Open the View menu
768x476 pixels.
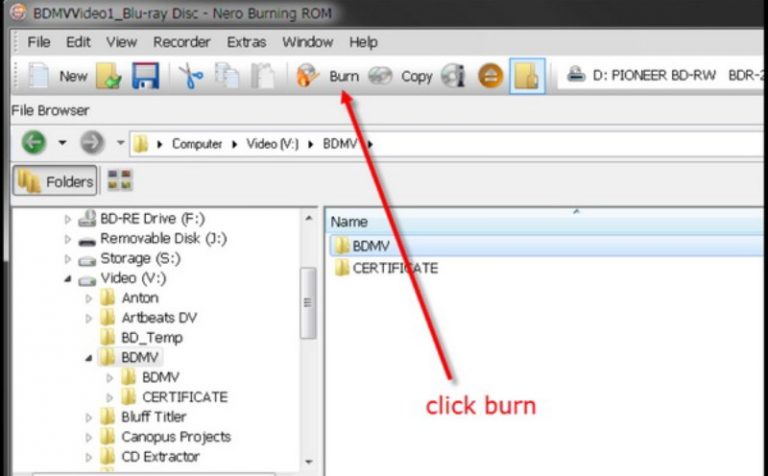click(x=121, y=42)
